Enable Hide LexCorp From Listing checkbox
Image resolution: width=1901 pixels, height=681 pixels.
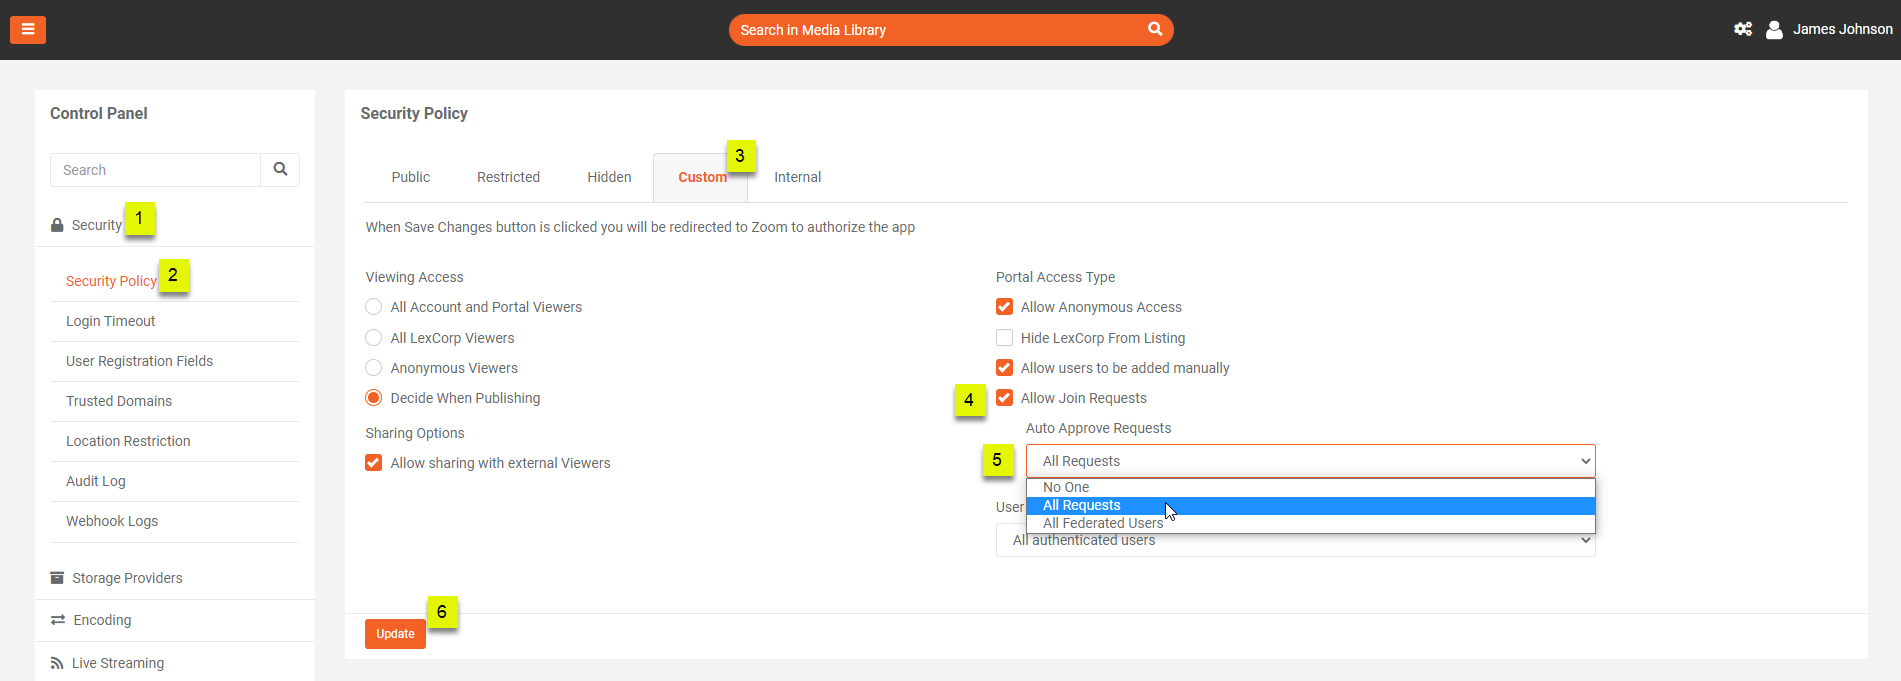(1004, 338)
